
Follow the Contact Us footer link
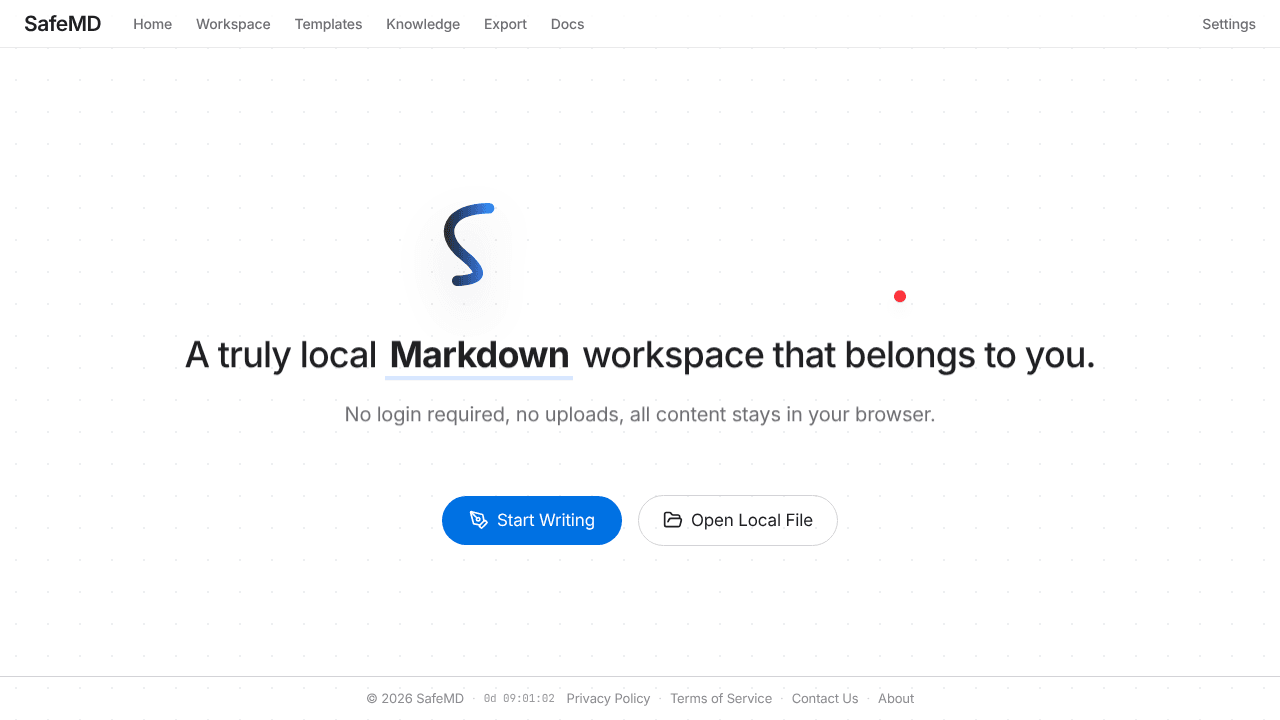tap(825, 698)
